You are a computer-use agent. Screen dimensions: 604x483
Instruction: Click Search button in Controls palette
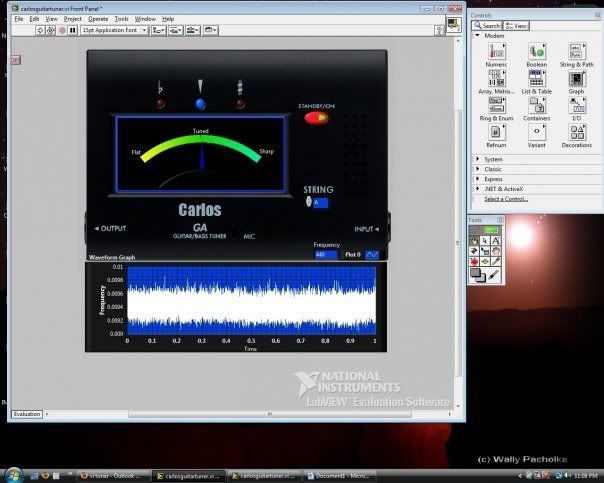tap(487, 26)
